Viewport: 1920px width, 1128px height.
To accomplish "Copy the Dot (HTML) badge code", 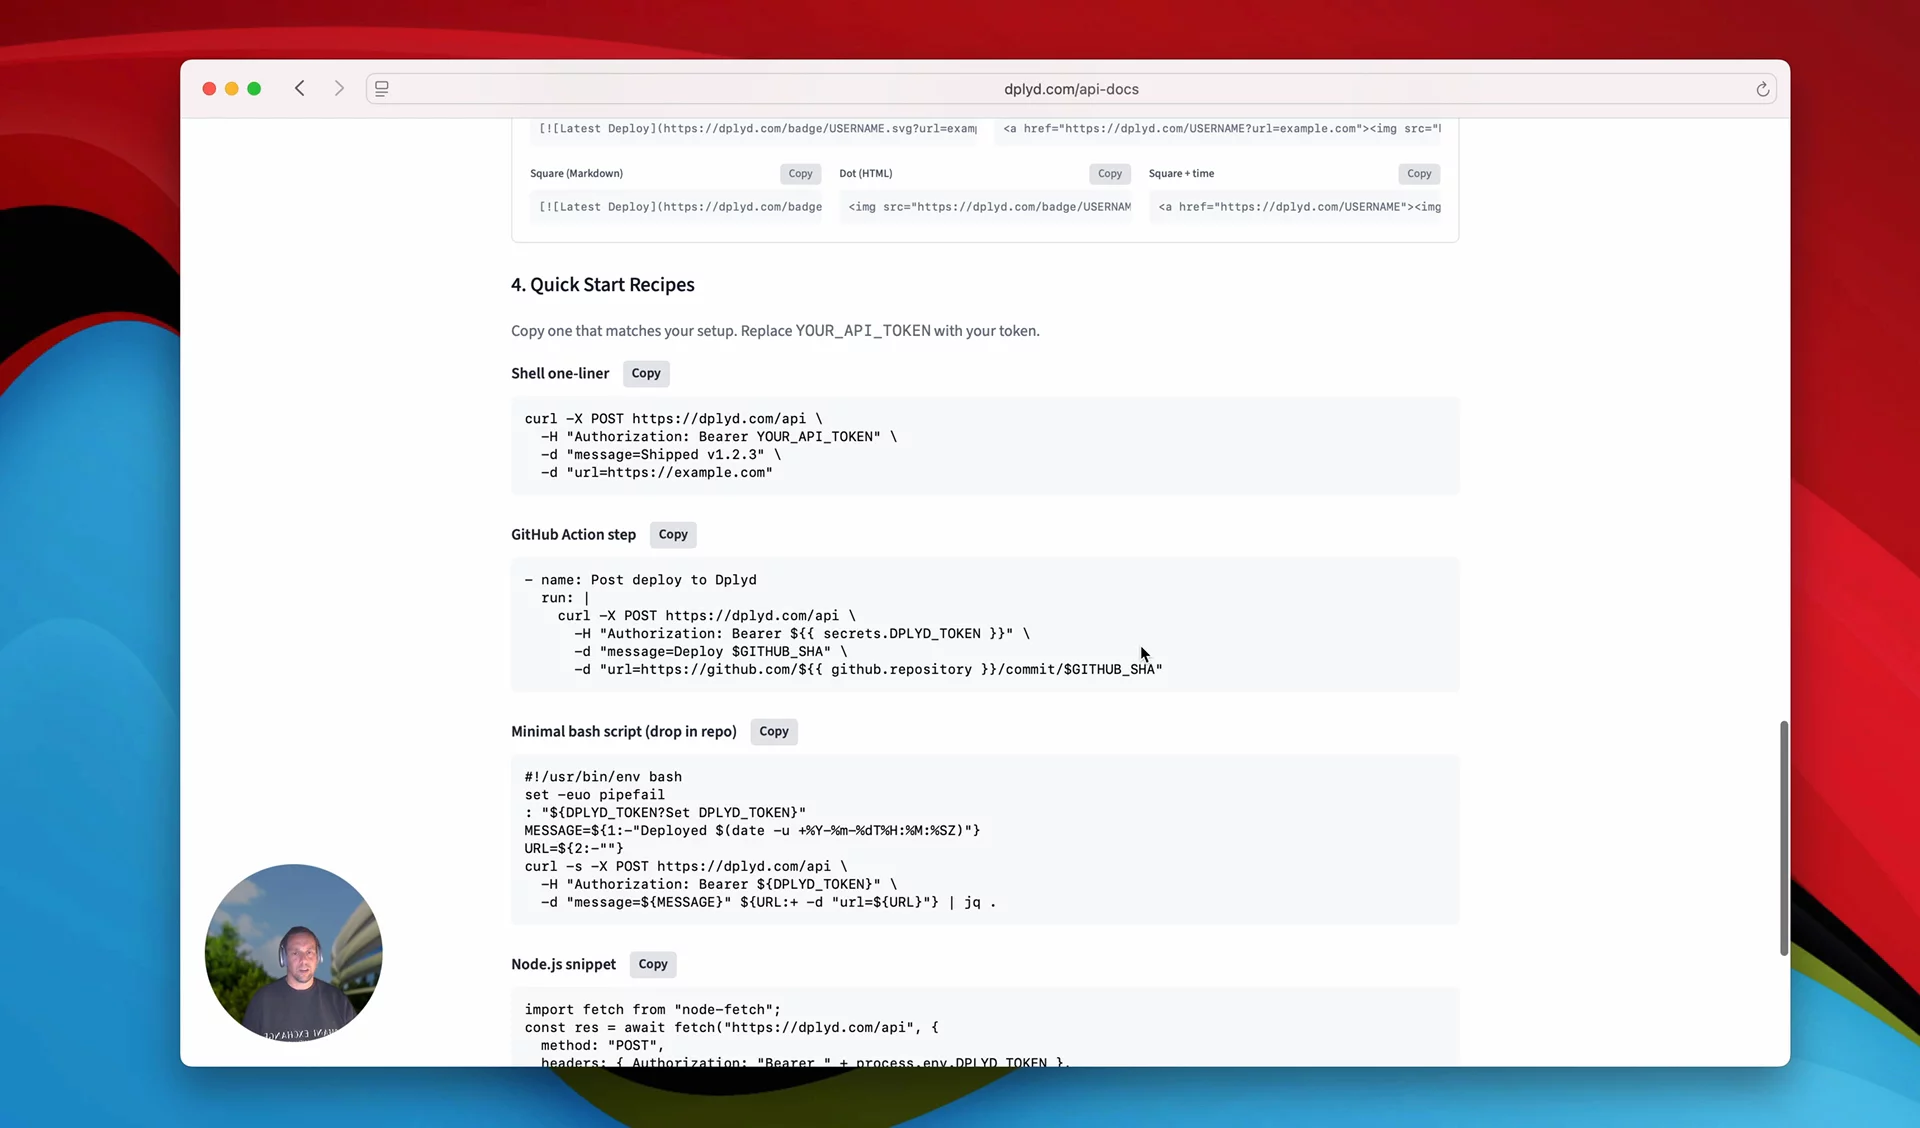I will [x=1109, y=173].
